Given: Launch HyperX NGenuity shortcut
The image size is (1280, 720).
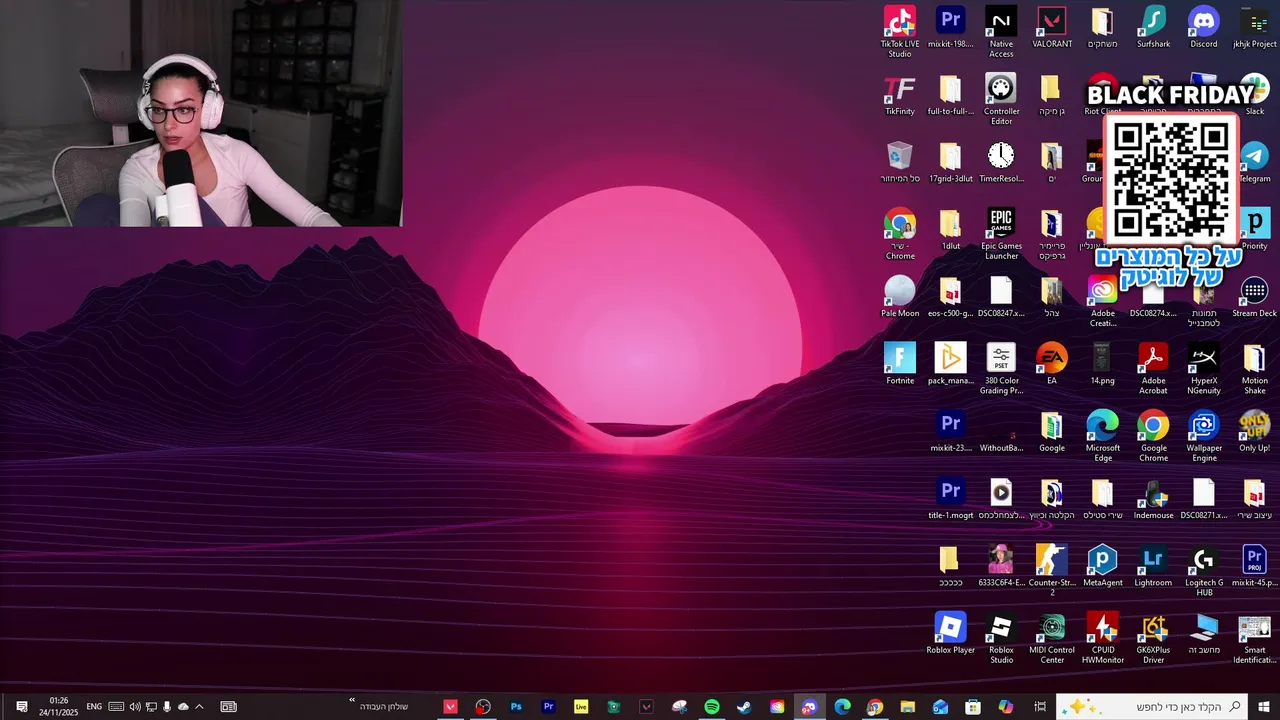Looking at the screenshot, I should pyautogui.click(x=1204, y=368).
